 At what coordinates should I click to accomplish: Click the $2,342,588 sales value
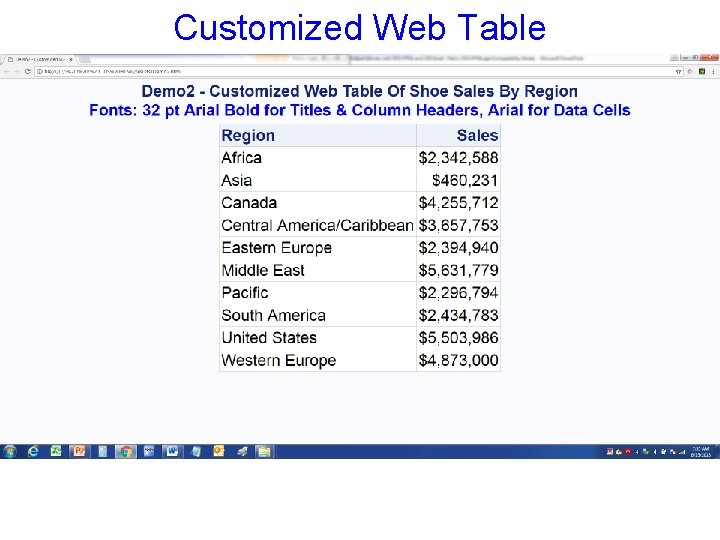[458, 158]
